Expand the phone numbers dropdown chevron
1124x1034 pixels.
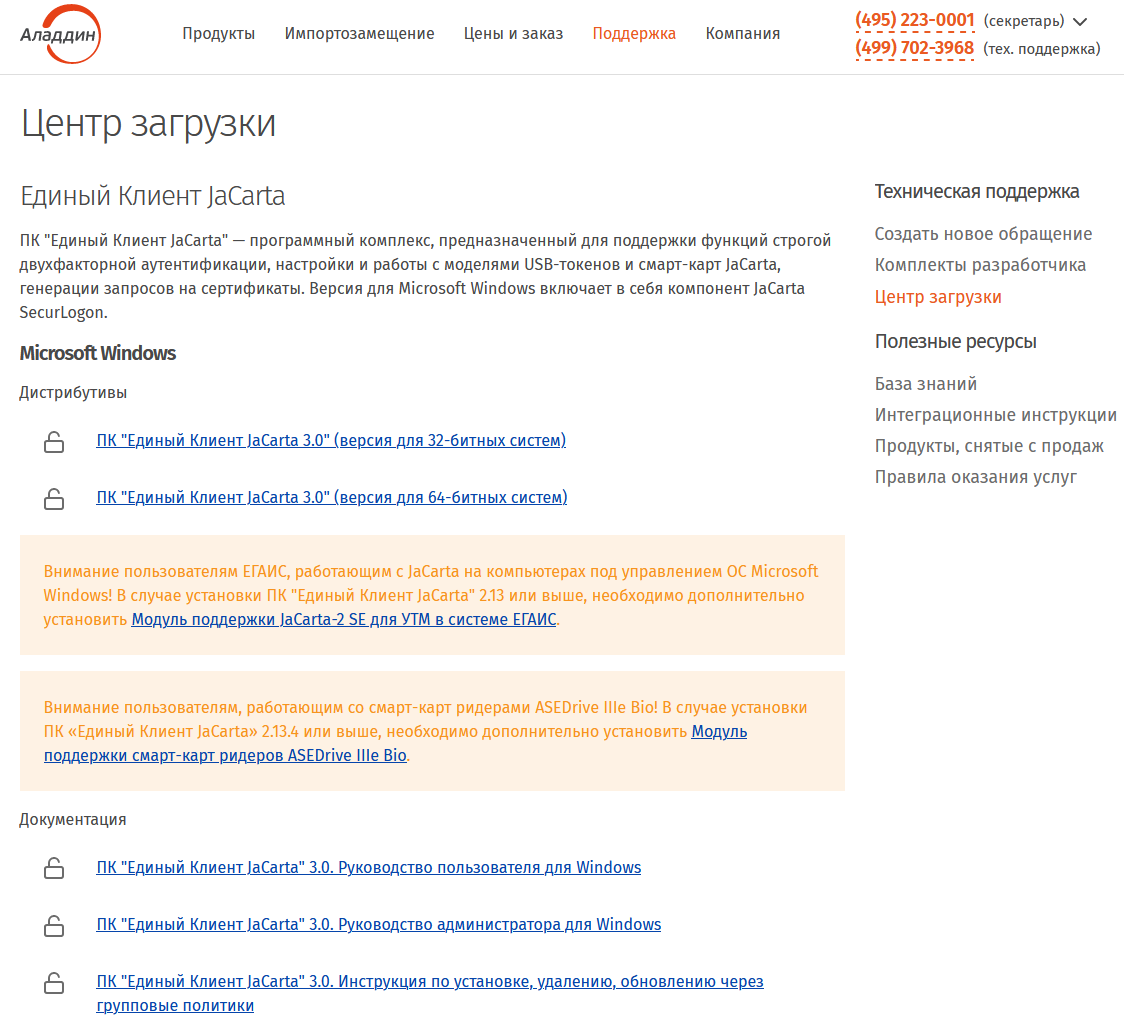pos(1080,22)
